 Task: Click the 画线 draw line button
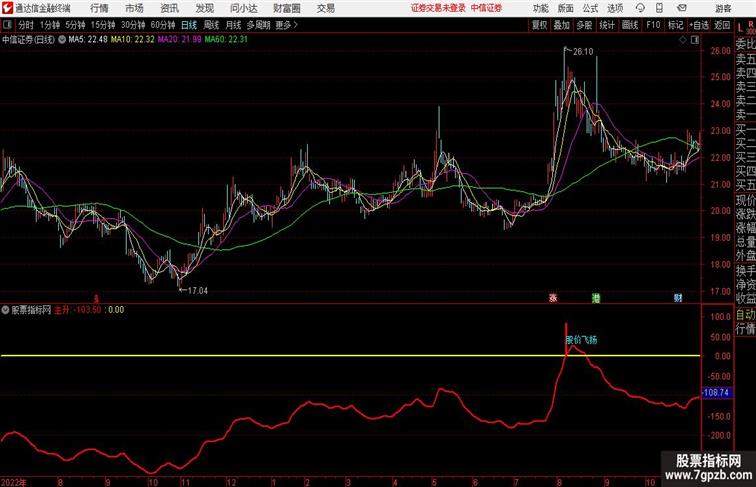pos(630,25)
